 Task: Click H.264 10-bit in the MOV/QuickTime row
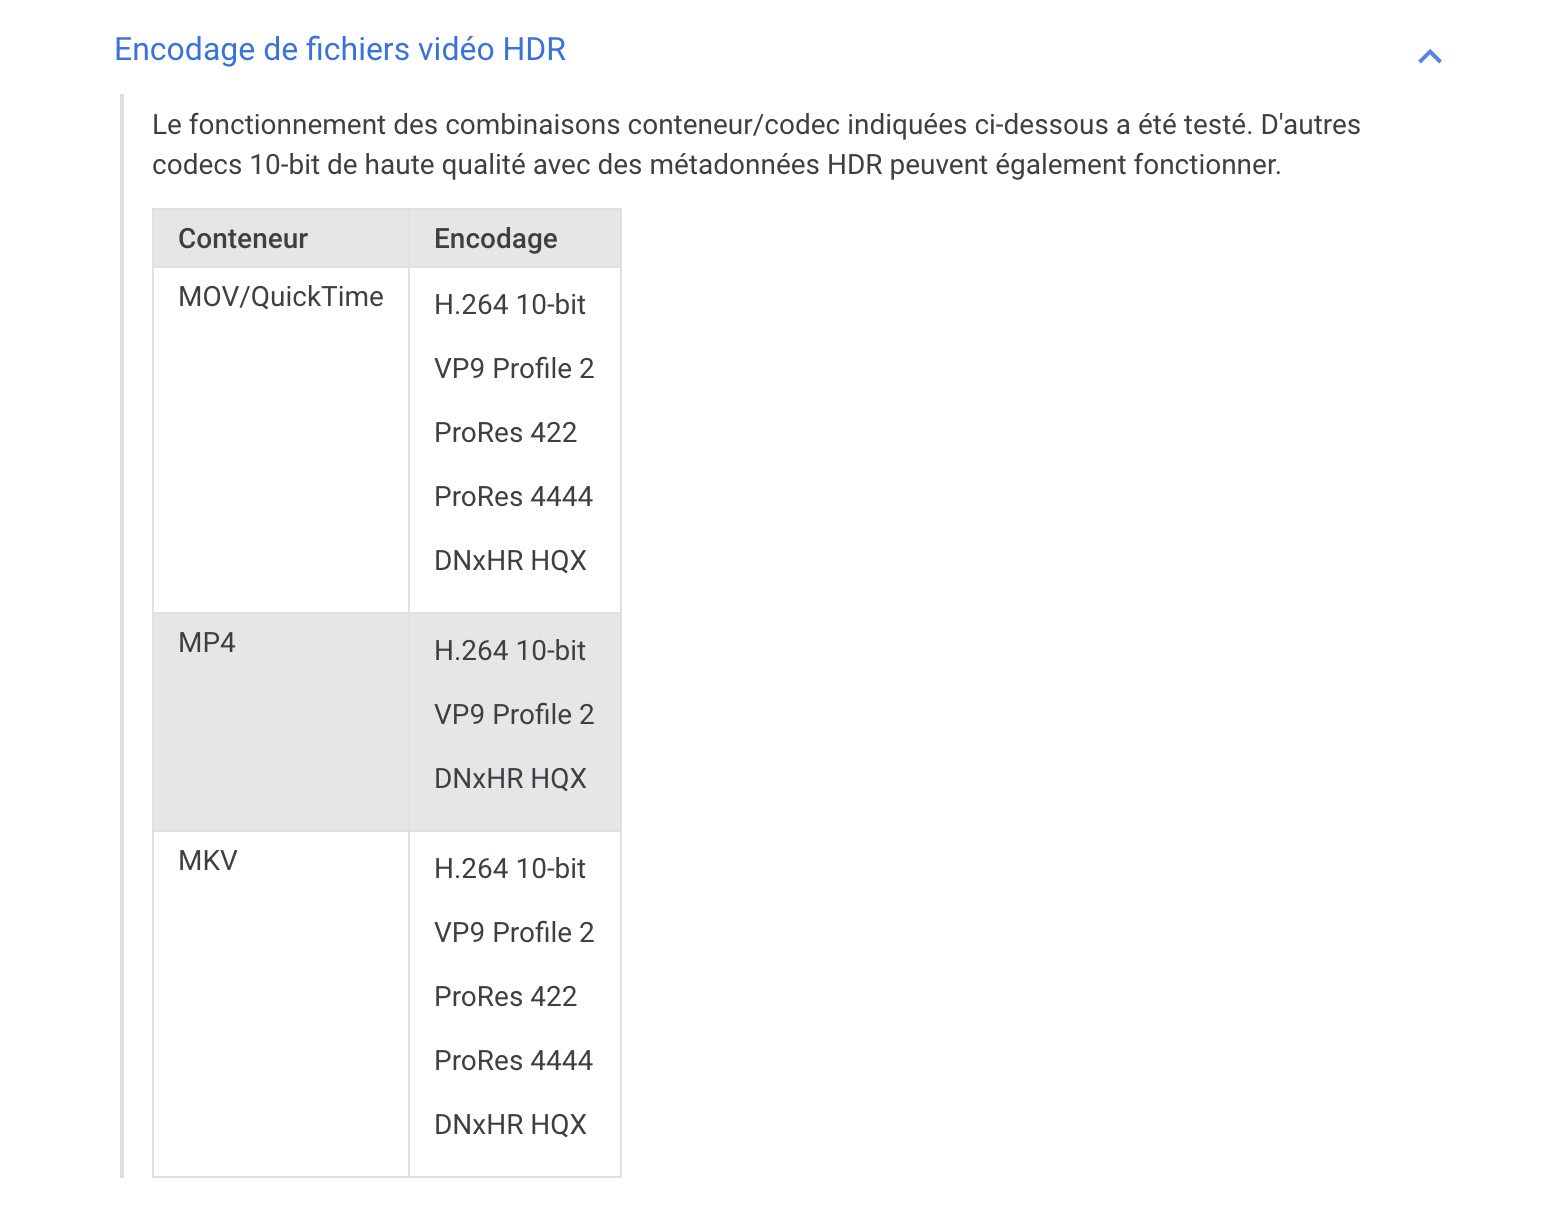509,305
